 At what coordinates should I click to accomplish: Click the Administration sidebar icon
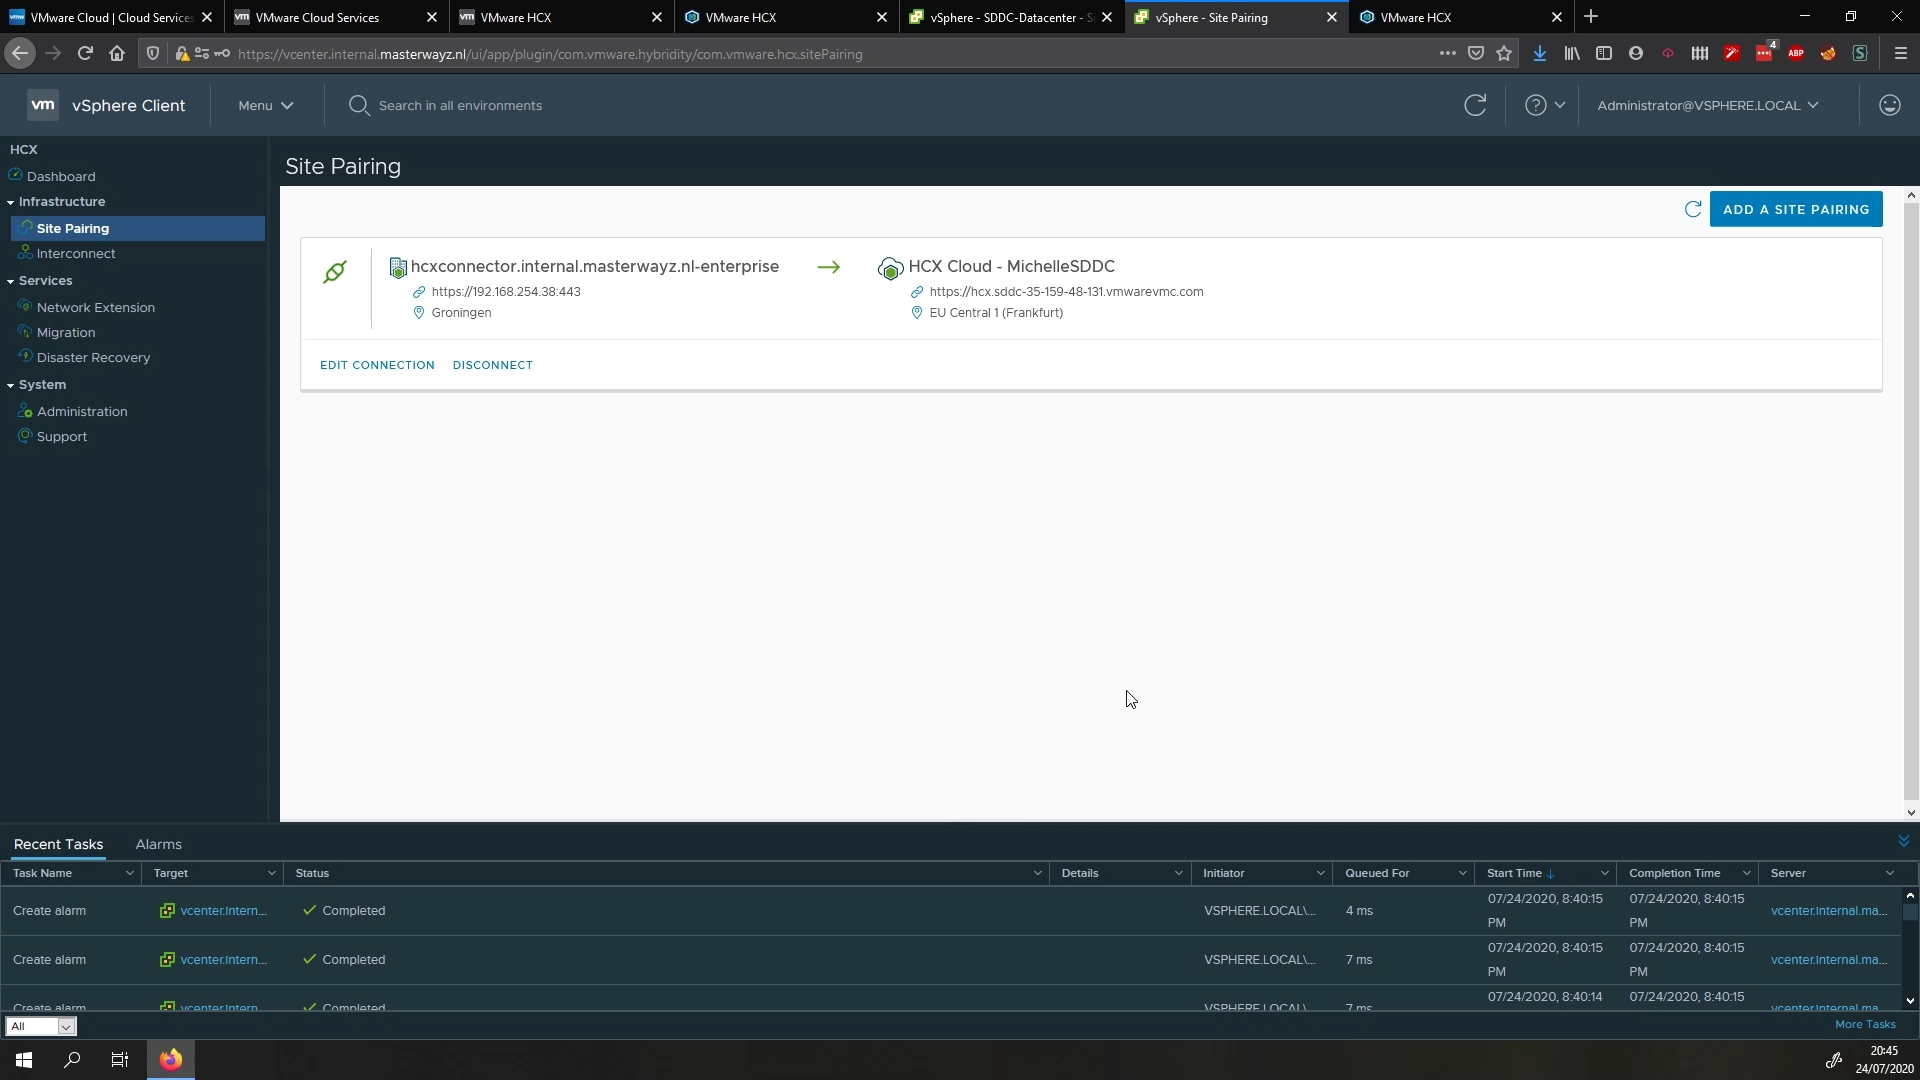tap(25, 411)
